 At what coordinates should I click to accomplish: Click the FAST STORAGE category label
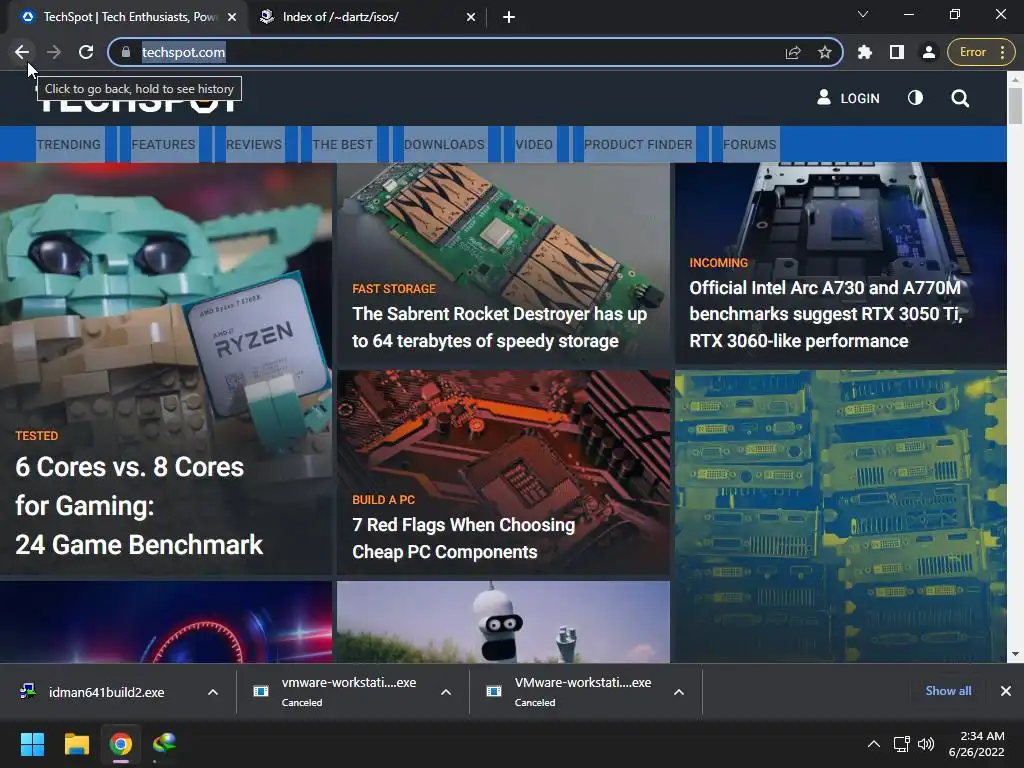click(x=394, y=289)
